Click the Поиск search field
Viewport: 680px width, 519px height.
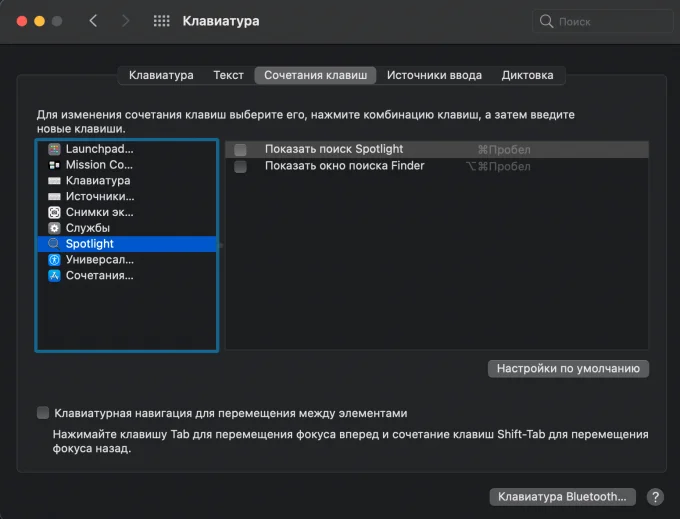point(602,21)
